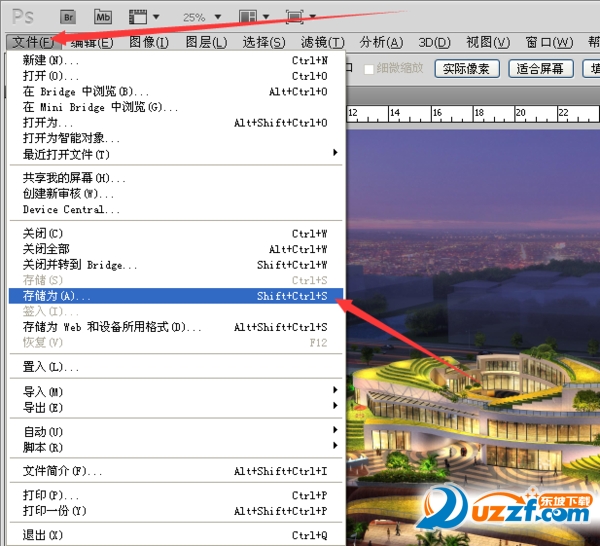
Task: Choose 创建新审核(W)... item
Action: (x=176, y=194)
